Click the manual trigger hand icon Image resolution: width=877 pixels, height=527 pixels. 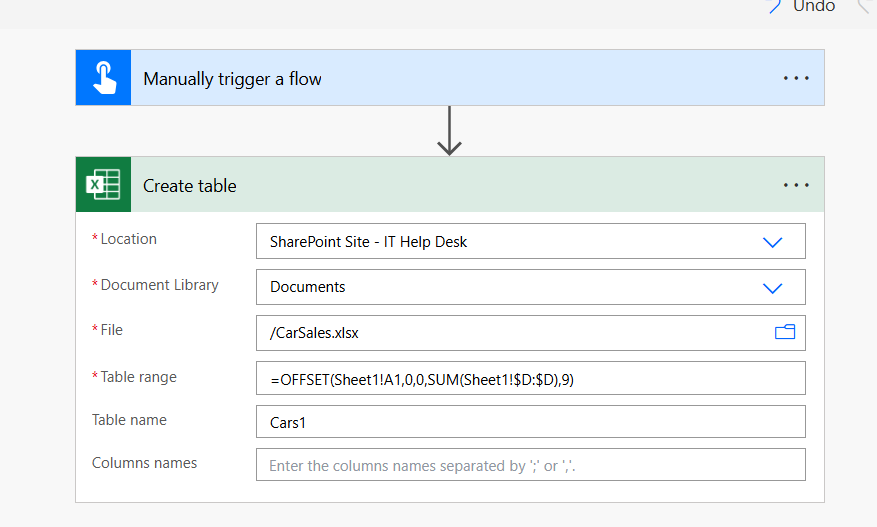click(x=103, y=78)
